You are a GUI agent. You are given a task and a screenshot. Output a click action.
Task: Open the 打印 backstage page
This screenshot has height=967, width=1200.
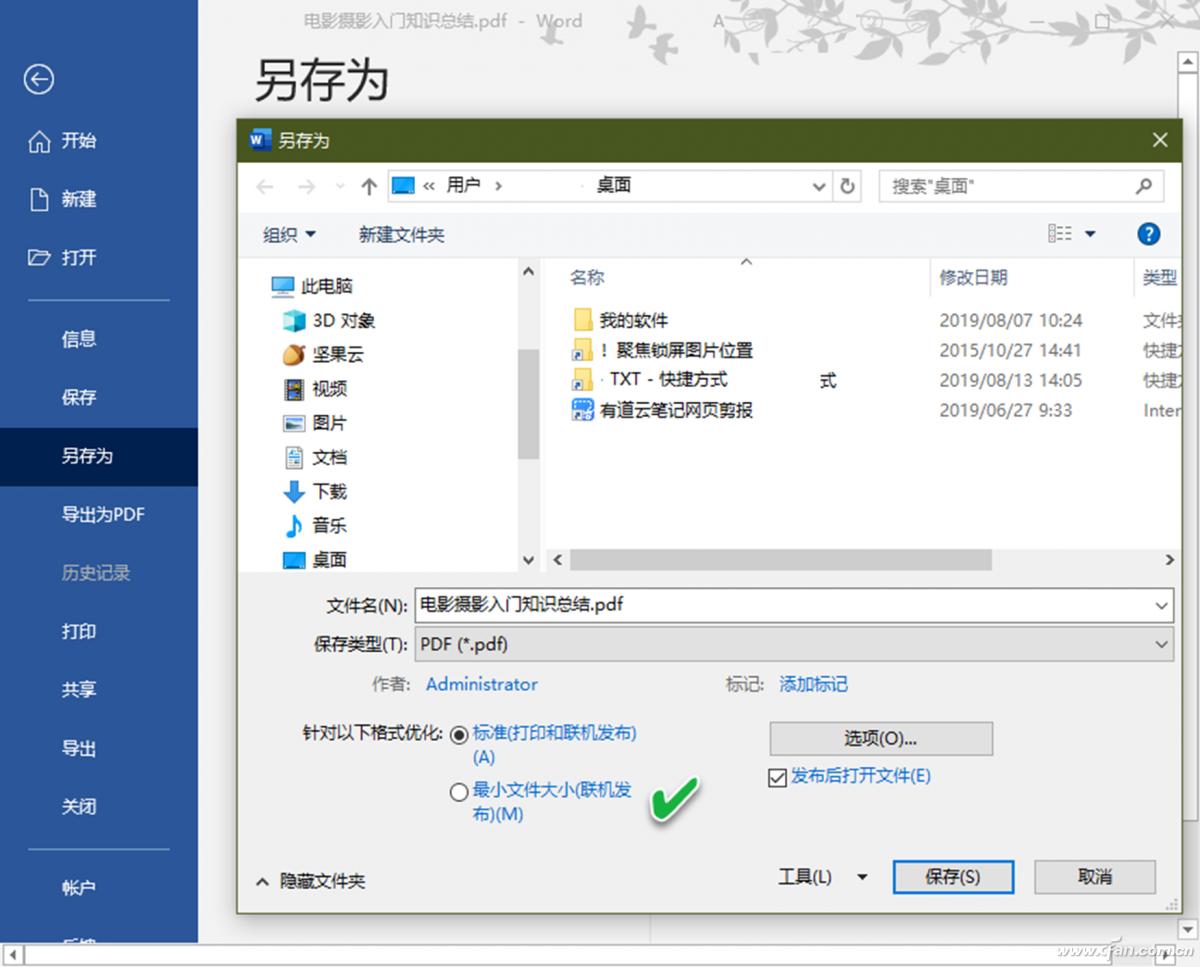point(79,632)
